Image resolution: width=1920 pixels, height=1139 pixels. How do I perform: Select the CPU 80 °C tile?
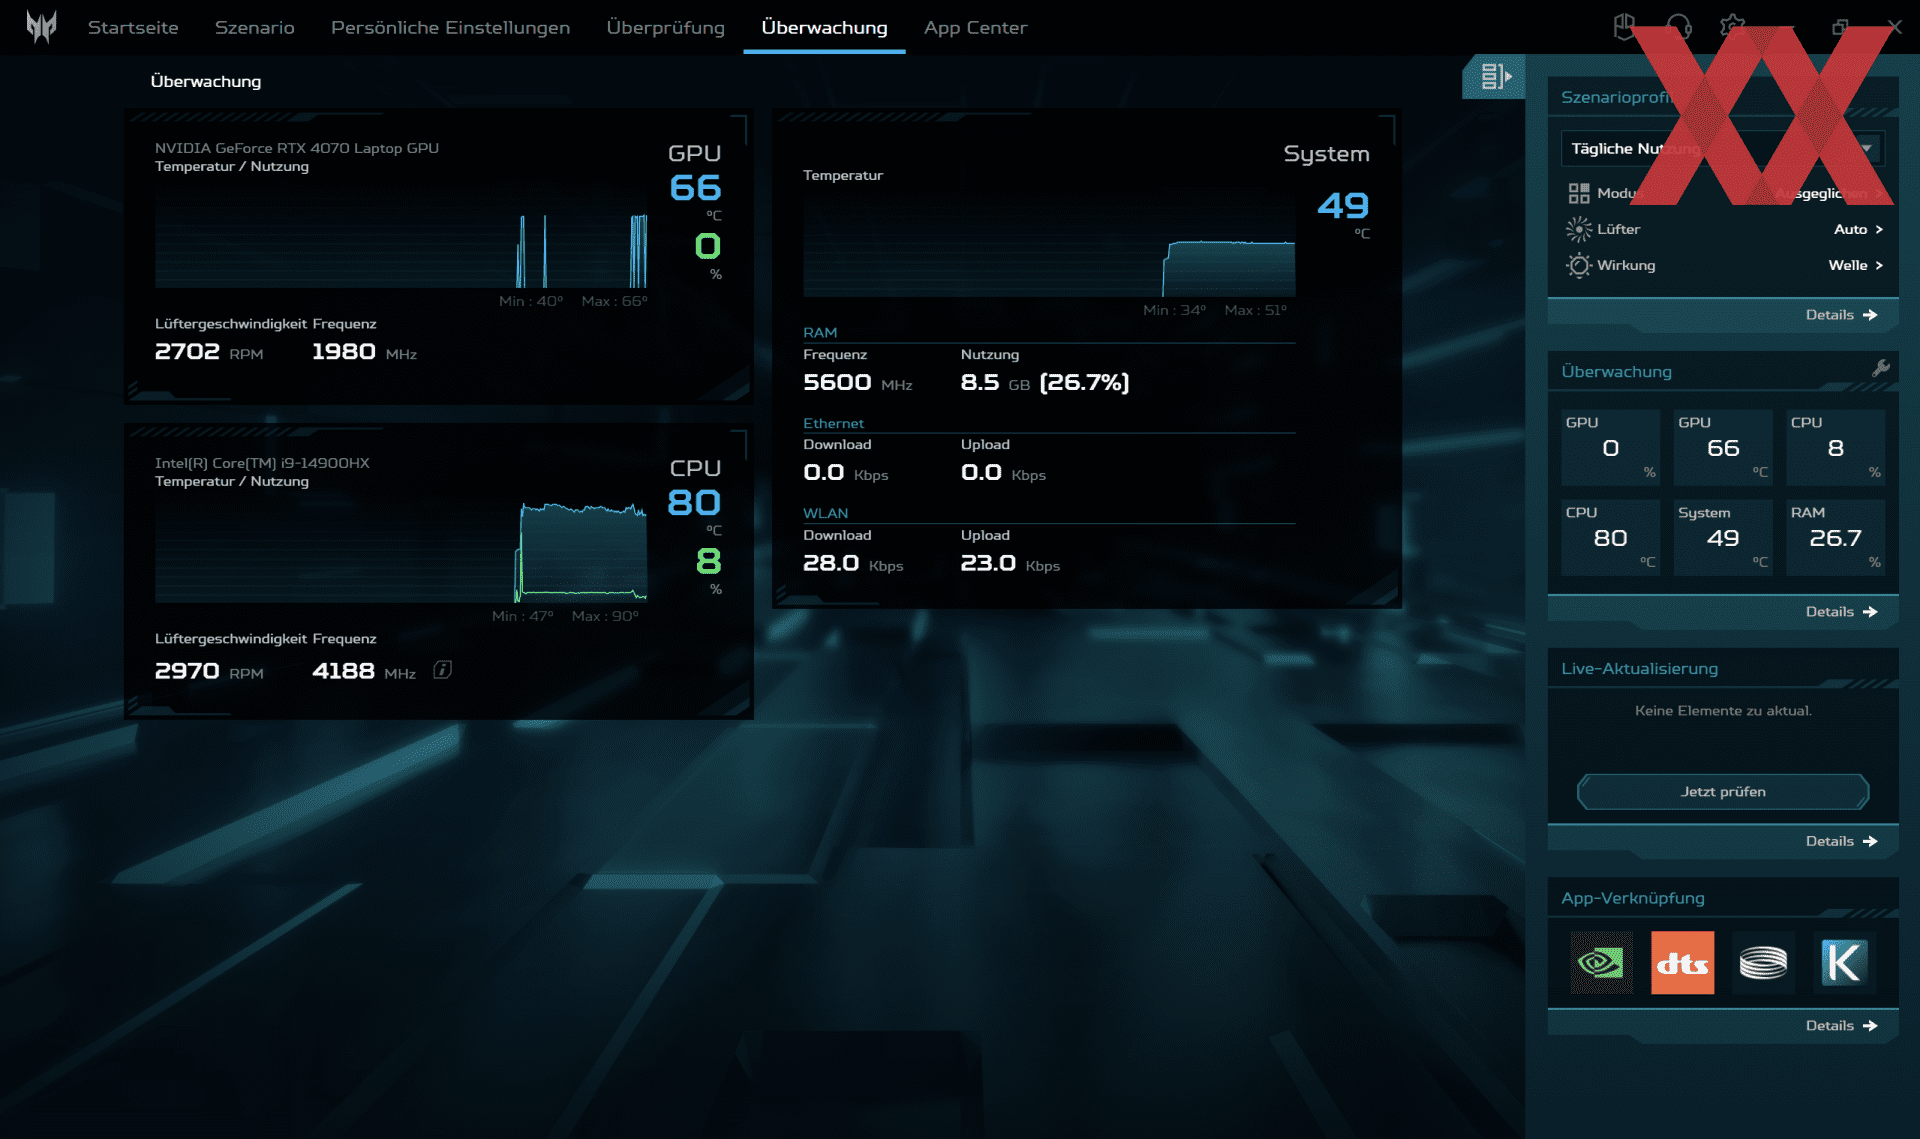(1610, 537)
